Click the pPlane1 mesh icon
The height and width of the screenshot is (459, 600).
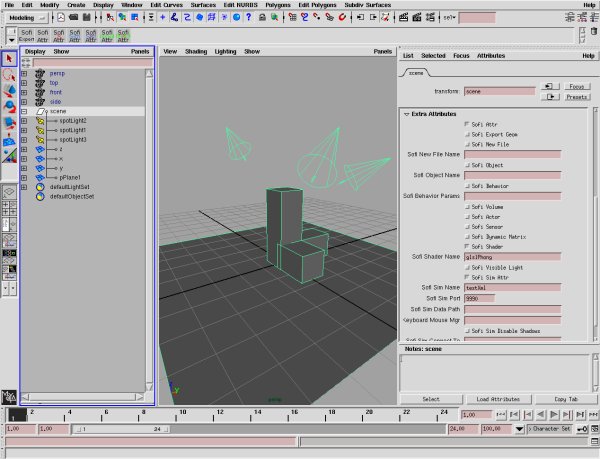(x=40, y=177)
